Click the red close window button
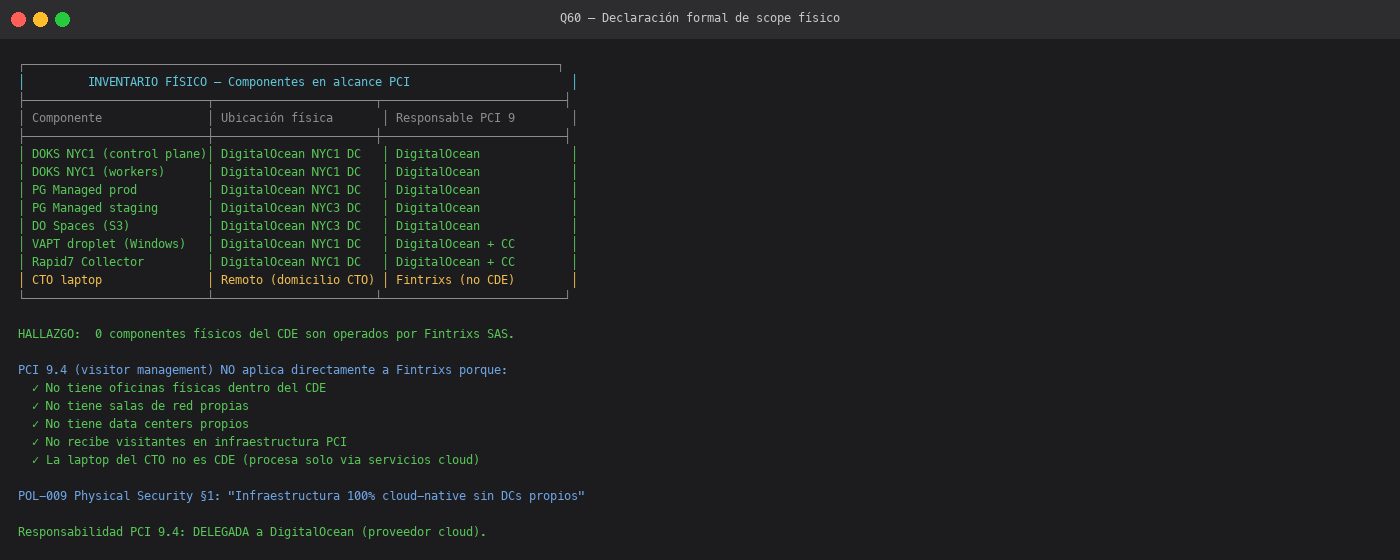1400x560 pixels. (x=18, y=19)
